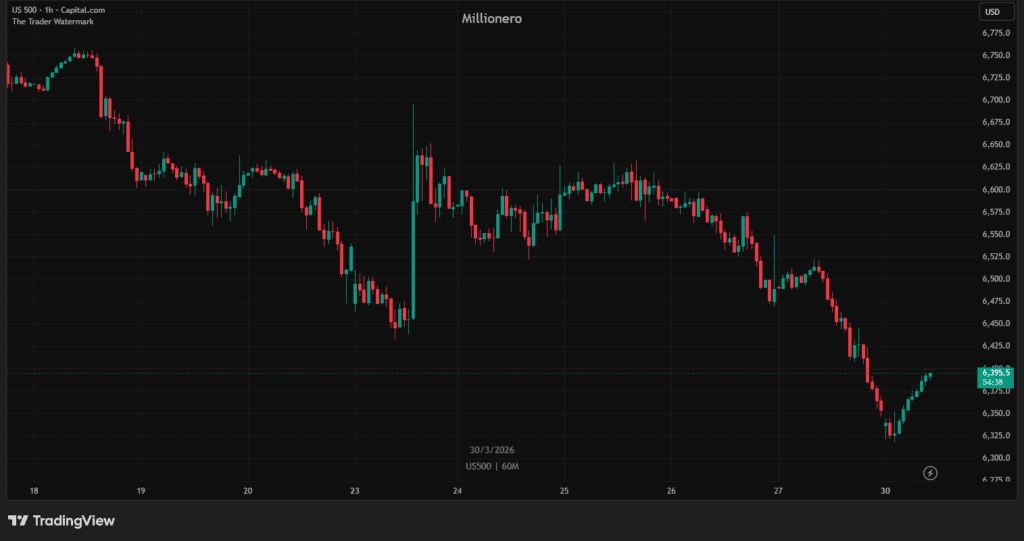The height and width of the screenshot is (541, 1024).
Task: Click the 6,500.0 price axis label
Action: point(994,279)
